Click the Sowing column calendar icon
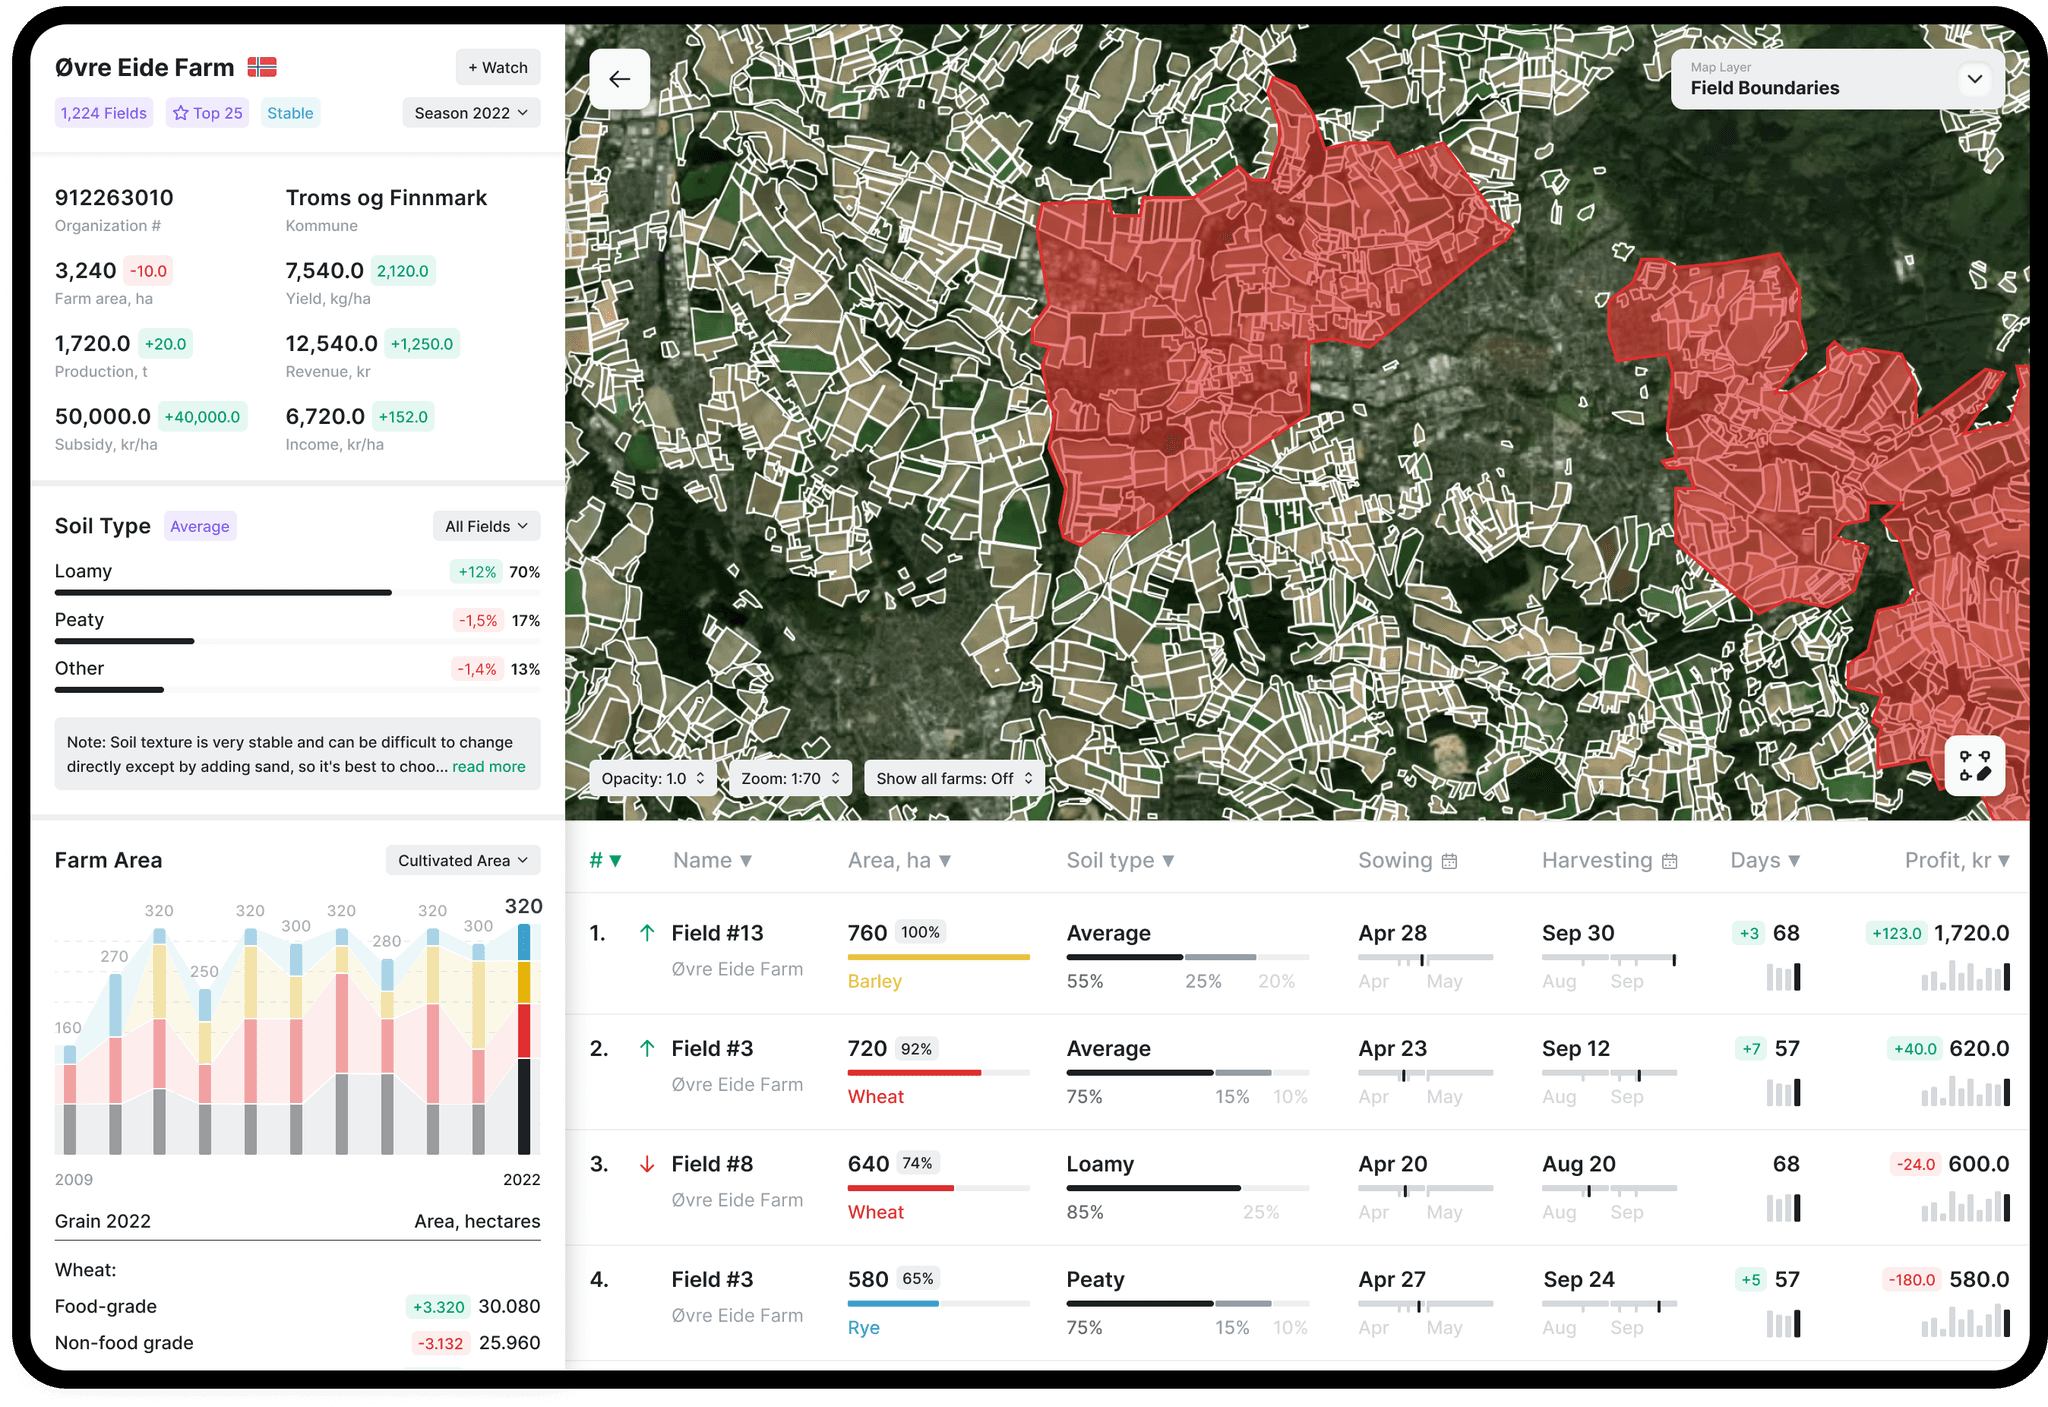The height and width of the screenshot is (1407, 2048). click(1449, 861)
